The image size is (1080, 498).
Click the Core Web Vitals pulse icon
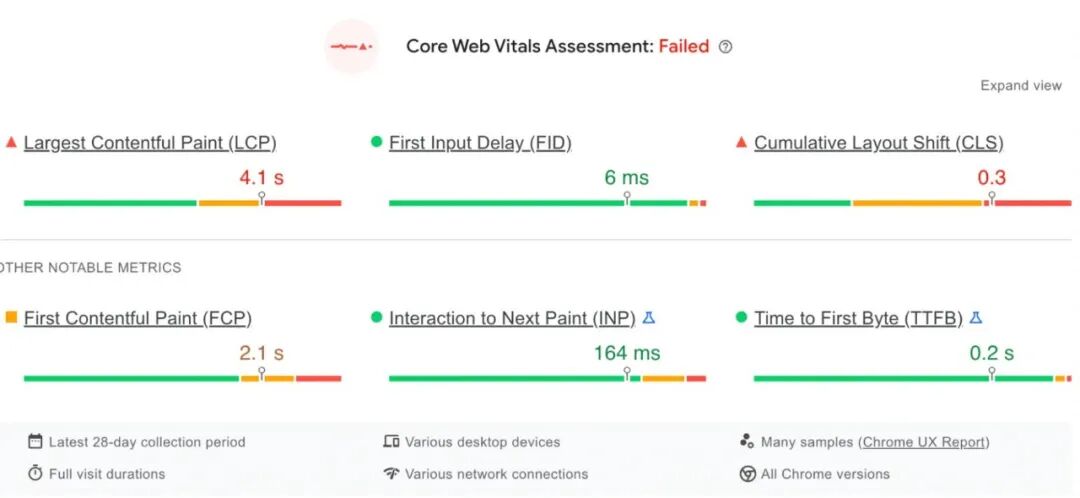click(x=351, y=46)
